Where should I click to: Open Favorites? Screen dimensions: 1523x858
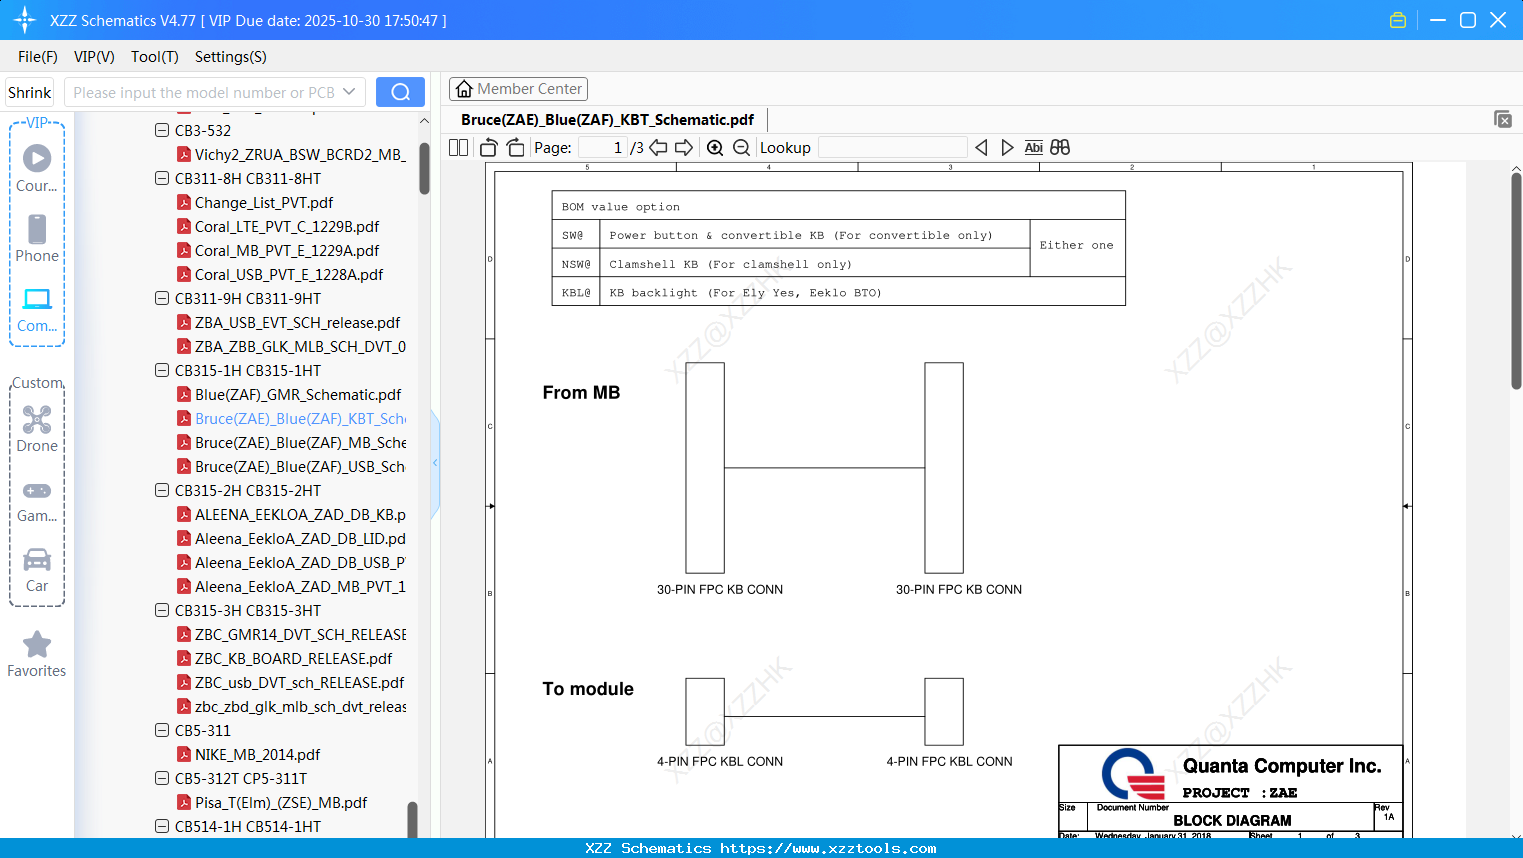coord(37,654)
